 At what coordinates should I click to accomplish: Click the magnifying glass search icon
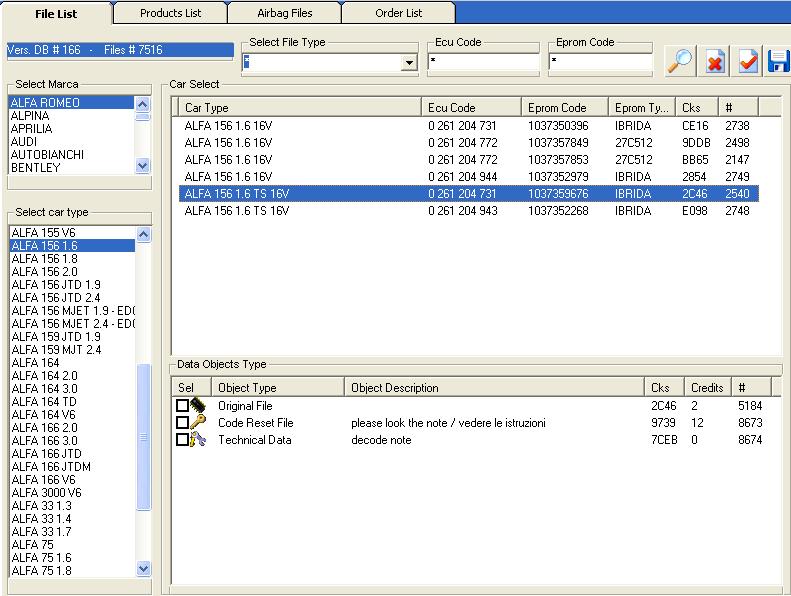point(680,61)
